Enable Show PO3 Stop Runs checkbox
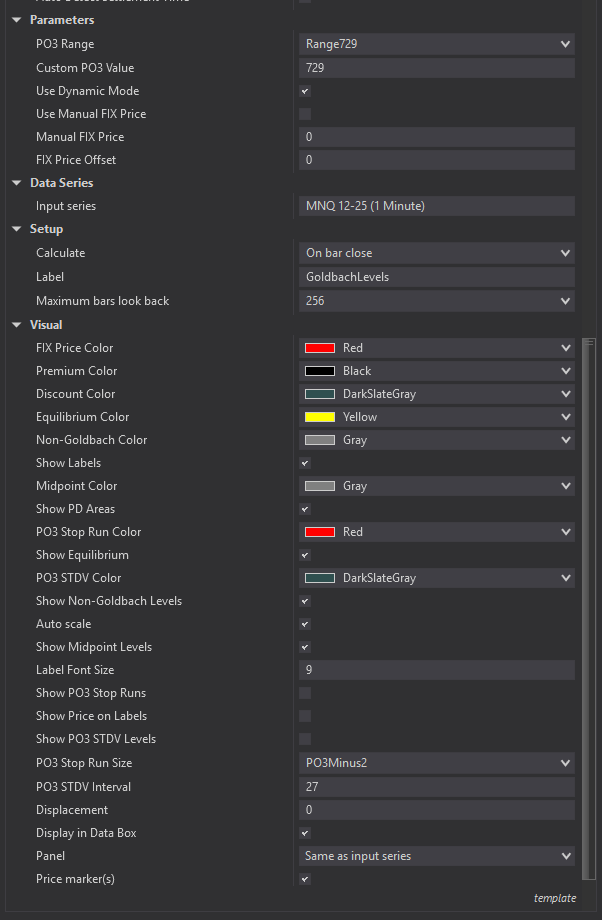 point(305,693)
